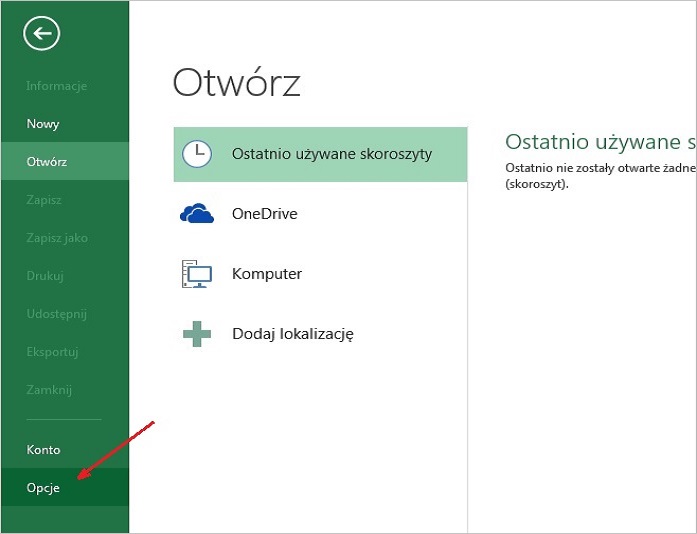The image size is (697, 534).
Task: Click the green plus add location icon
Action: tap(197, 333)
